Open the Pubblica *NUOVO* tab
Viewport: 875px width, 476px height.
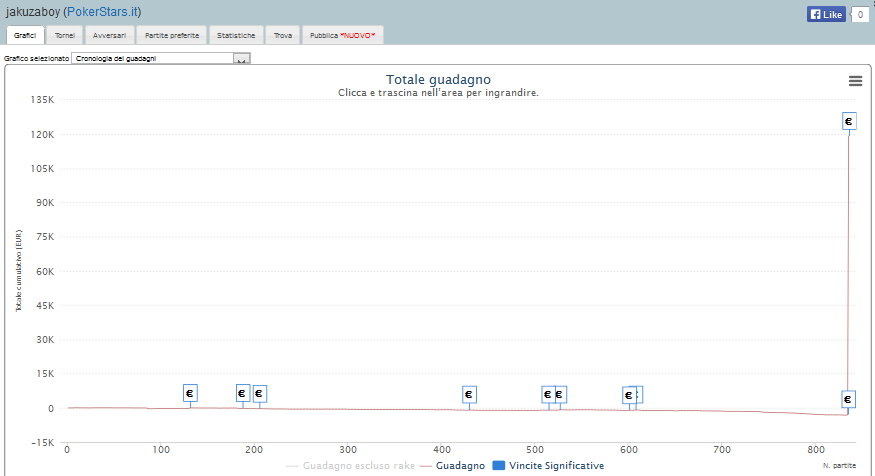342,35
